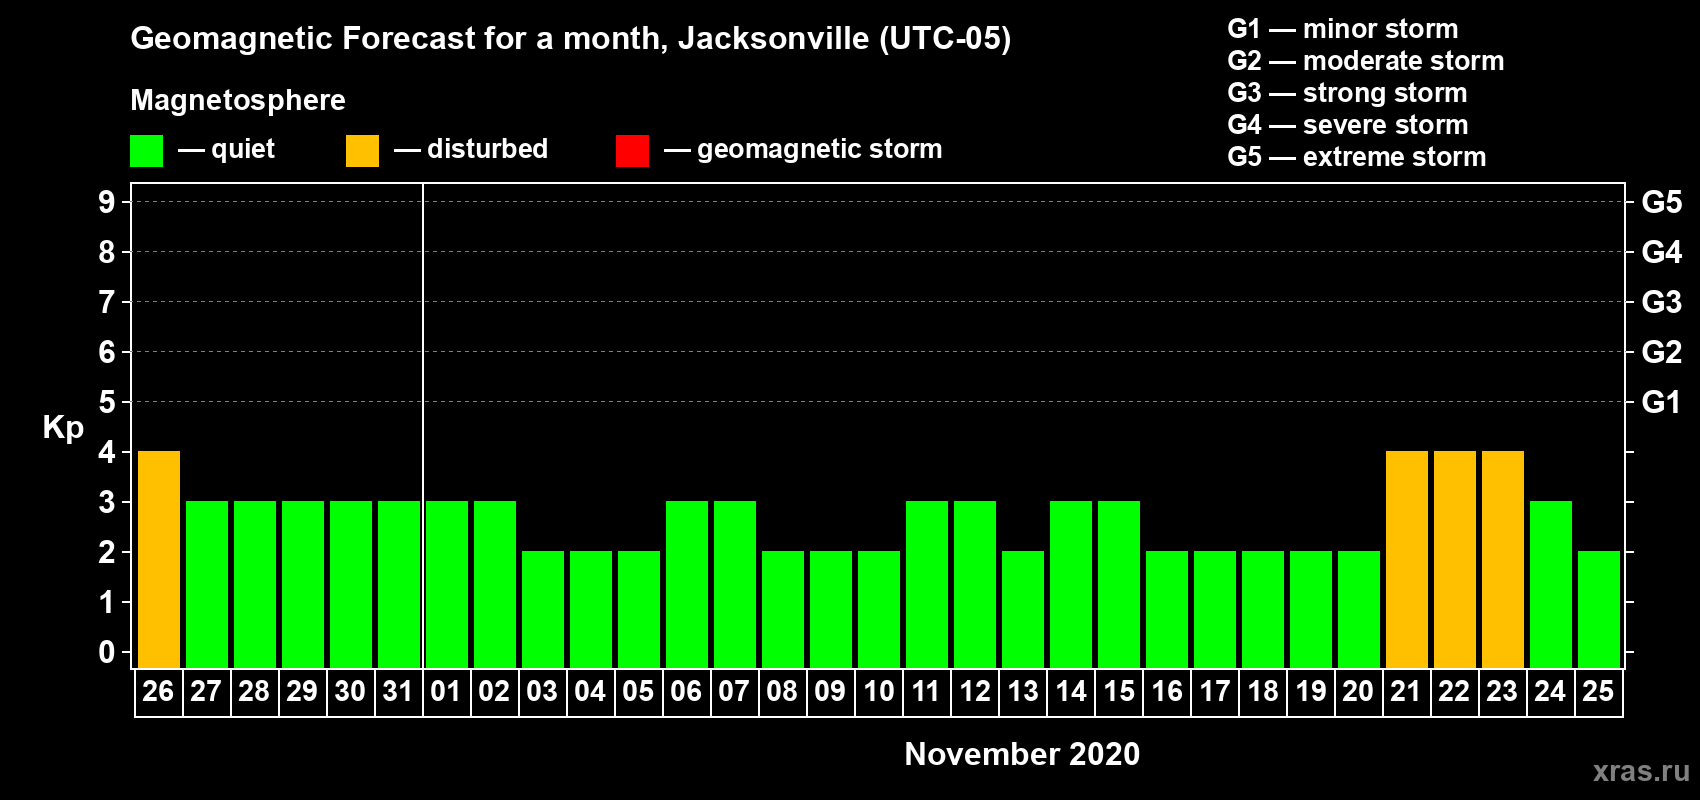Image resolution: width=1700 pixels, height=800 pixels.
Task: Select the green bar for day 11
Action: 927,584
